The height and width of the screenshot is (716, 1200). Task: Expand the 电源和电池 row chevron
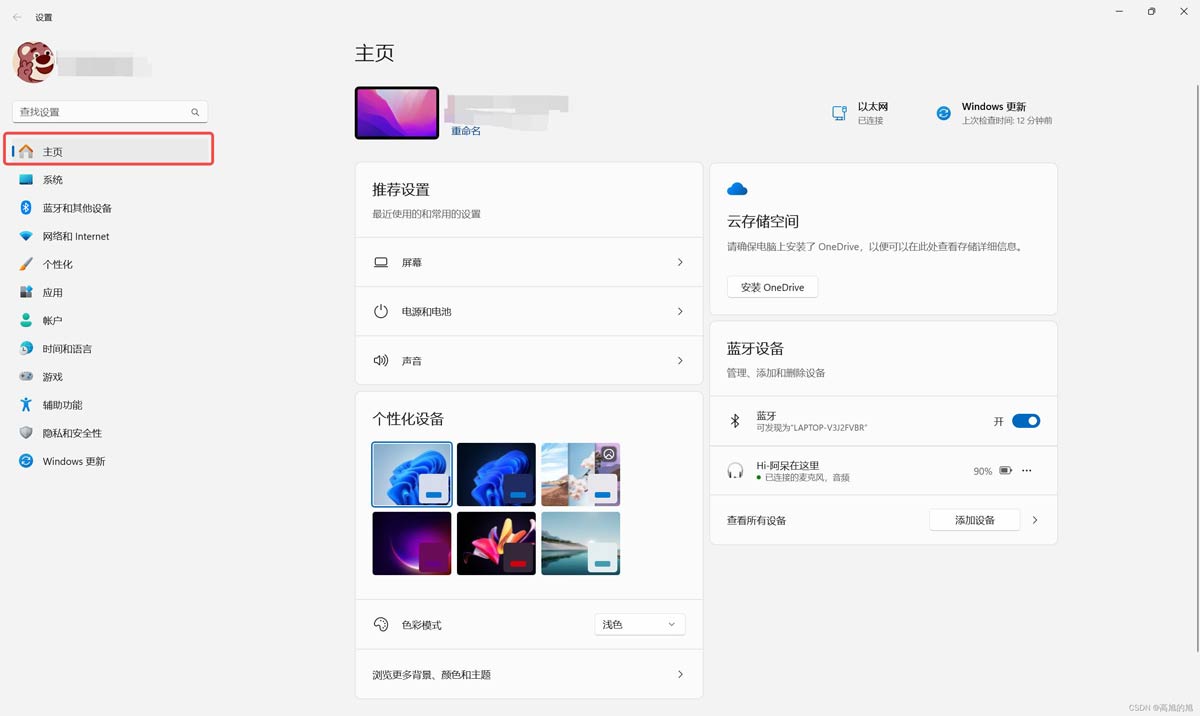[x=680, y=311]
